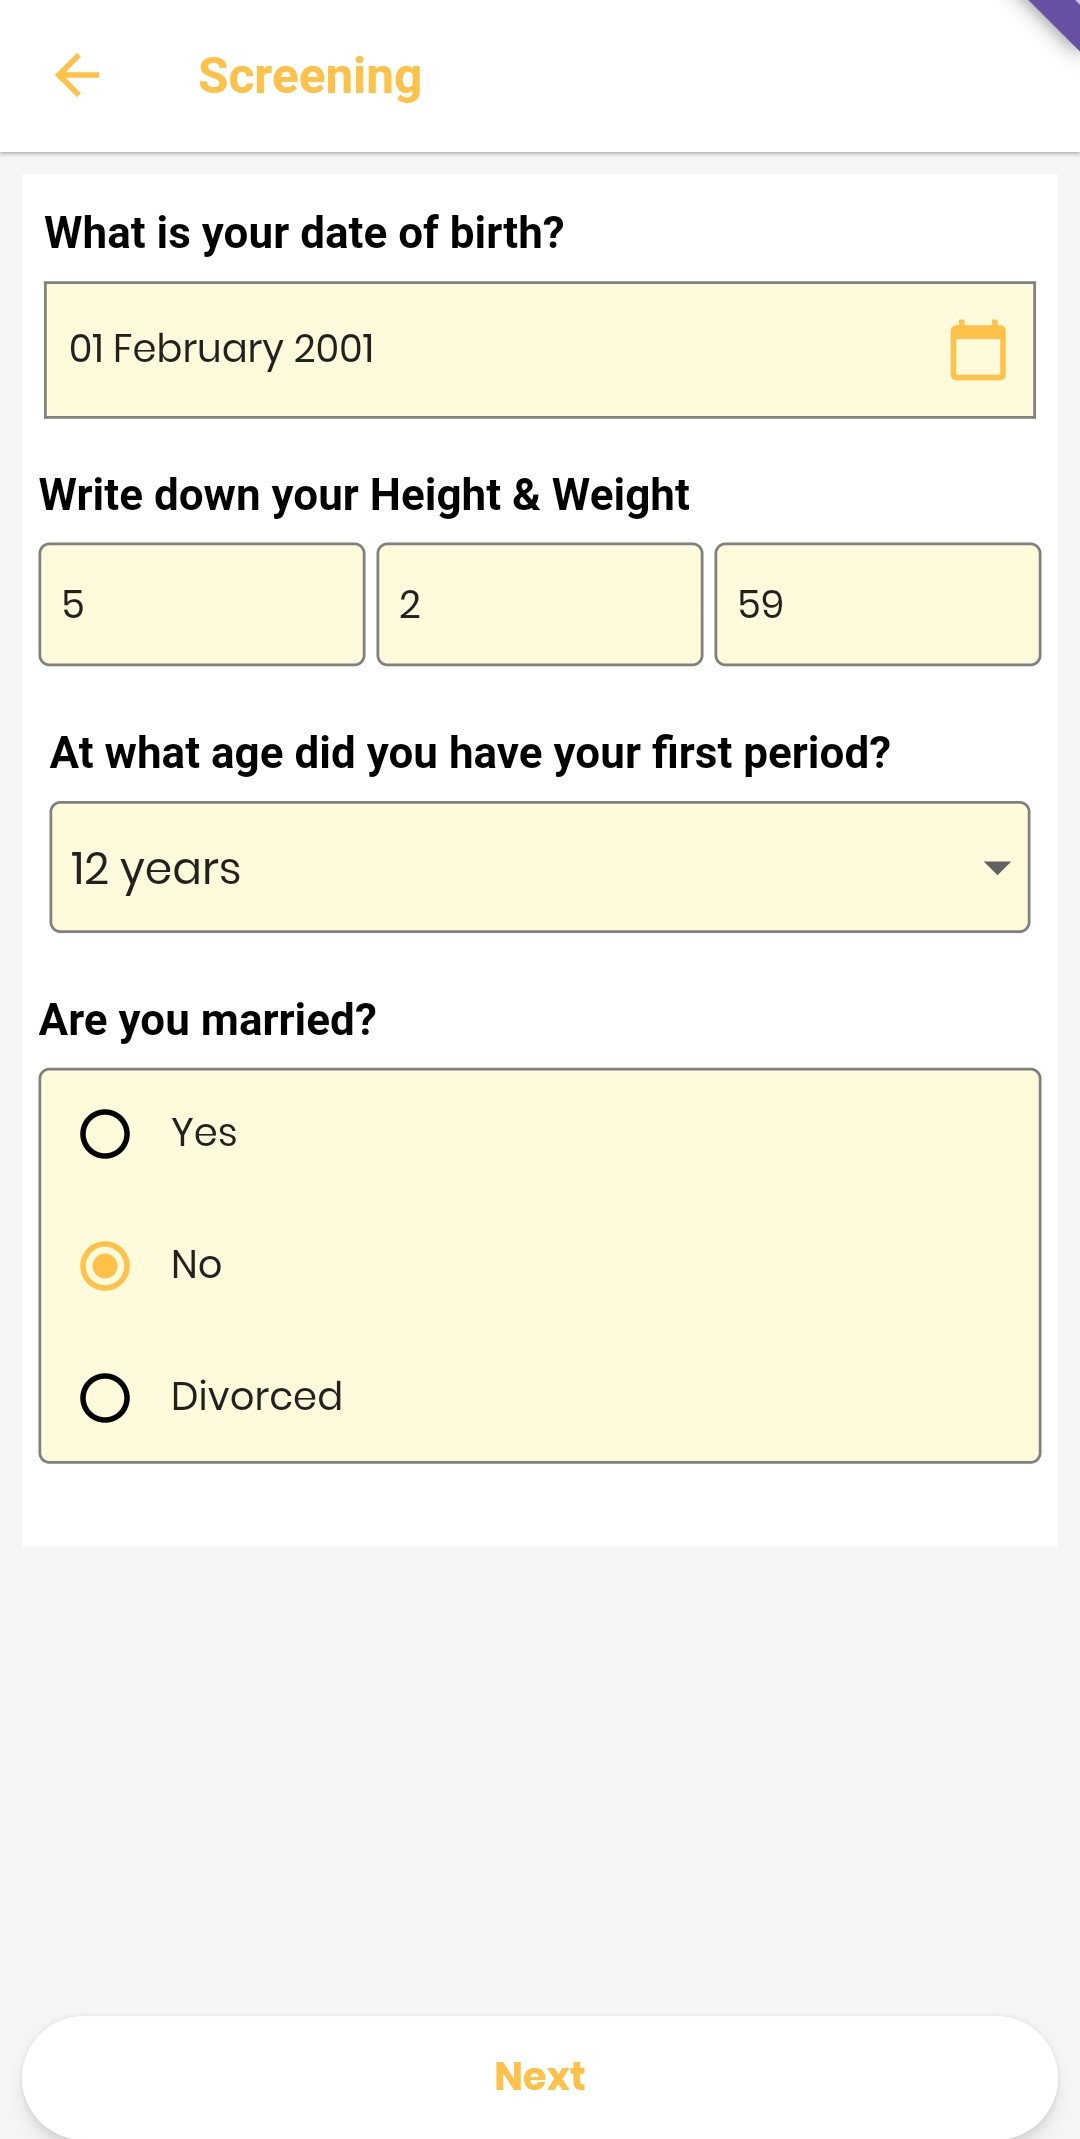Click the "Divorced" option label text
1080x2139 pixels.
coord(257,1397)
